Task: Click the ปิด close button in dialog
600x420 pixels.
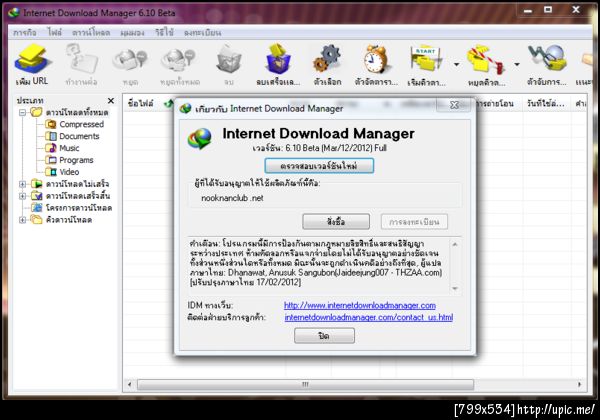Action: coord(324,336)
